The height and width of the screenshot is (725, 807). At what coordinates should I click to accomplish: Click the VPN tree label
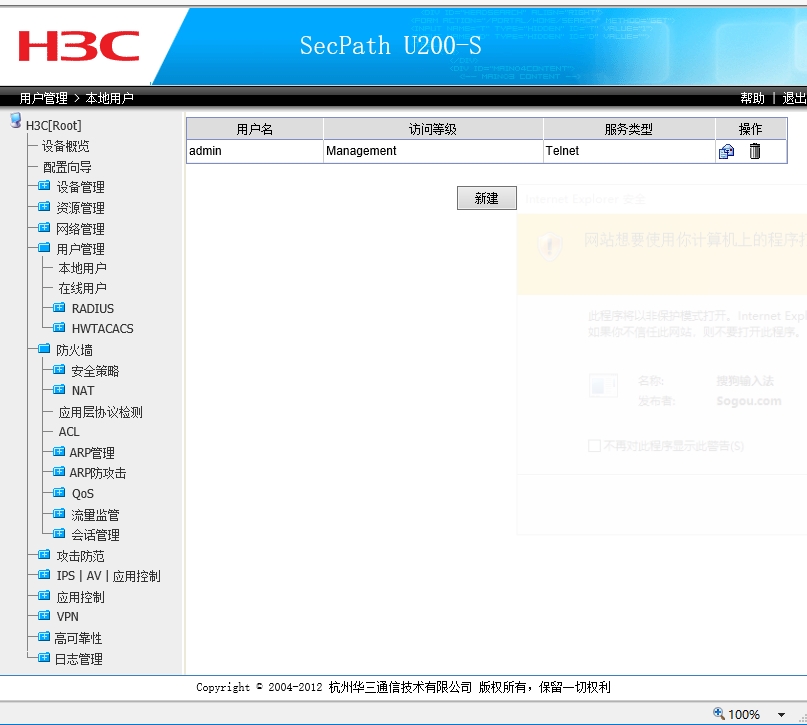tap(67, 616)
